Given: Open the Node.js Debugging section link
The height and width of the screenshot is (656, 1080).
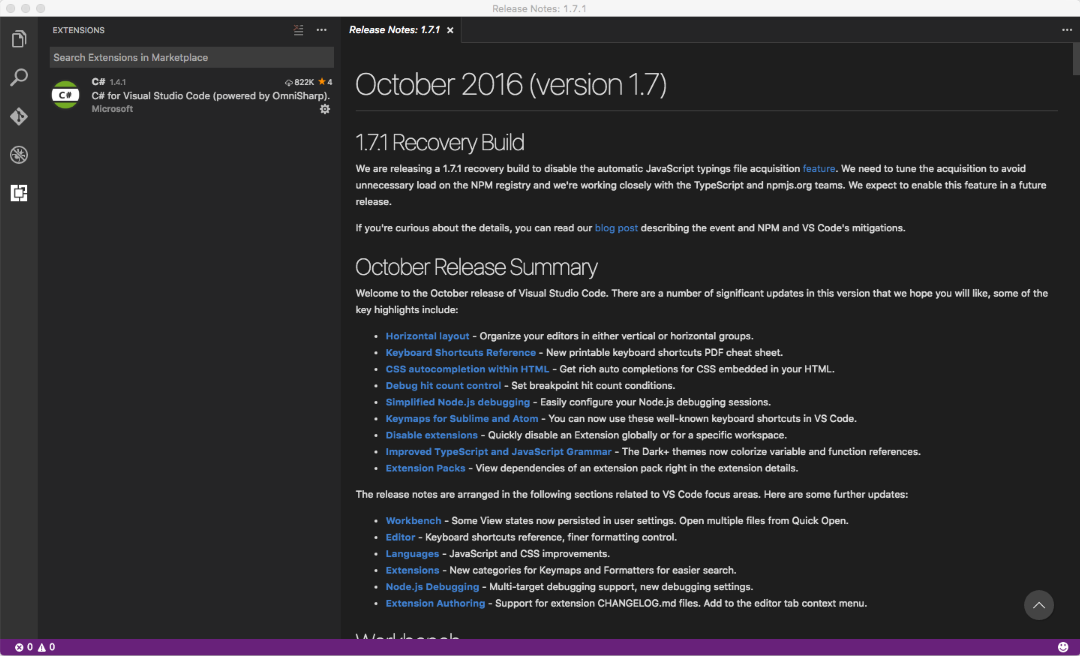Looking at the screenshot, I should (432, 587).
